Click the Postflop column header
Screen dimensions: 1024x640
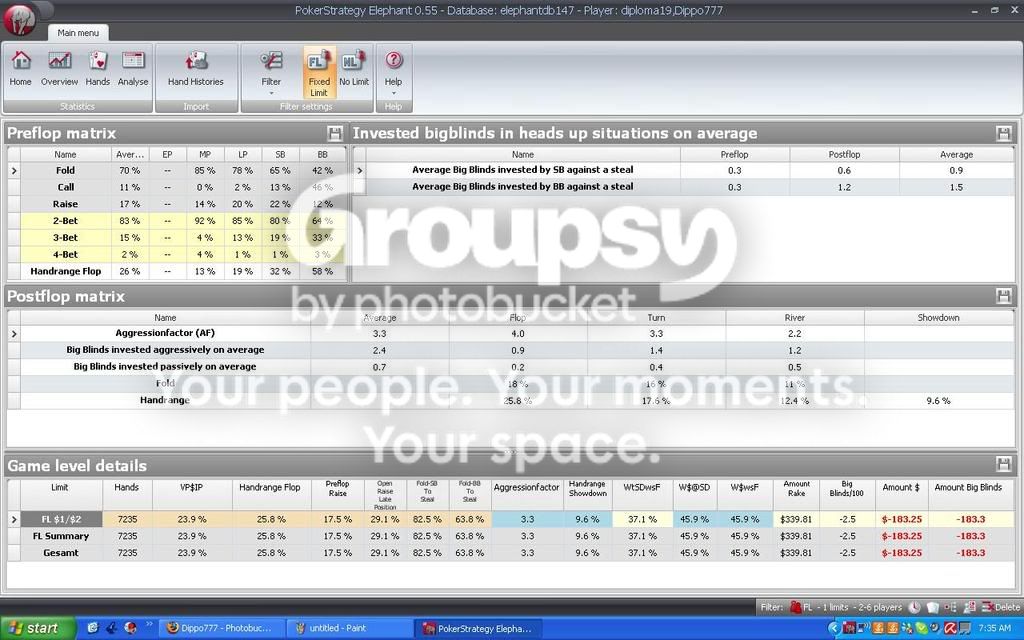click(844, 155)
